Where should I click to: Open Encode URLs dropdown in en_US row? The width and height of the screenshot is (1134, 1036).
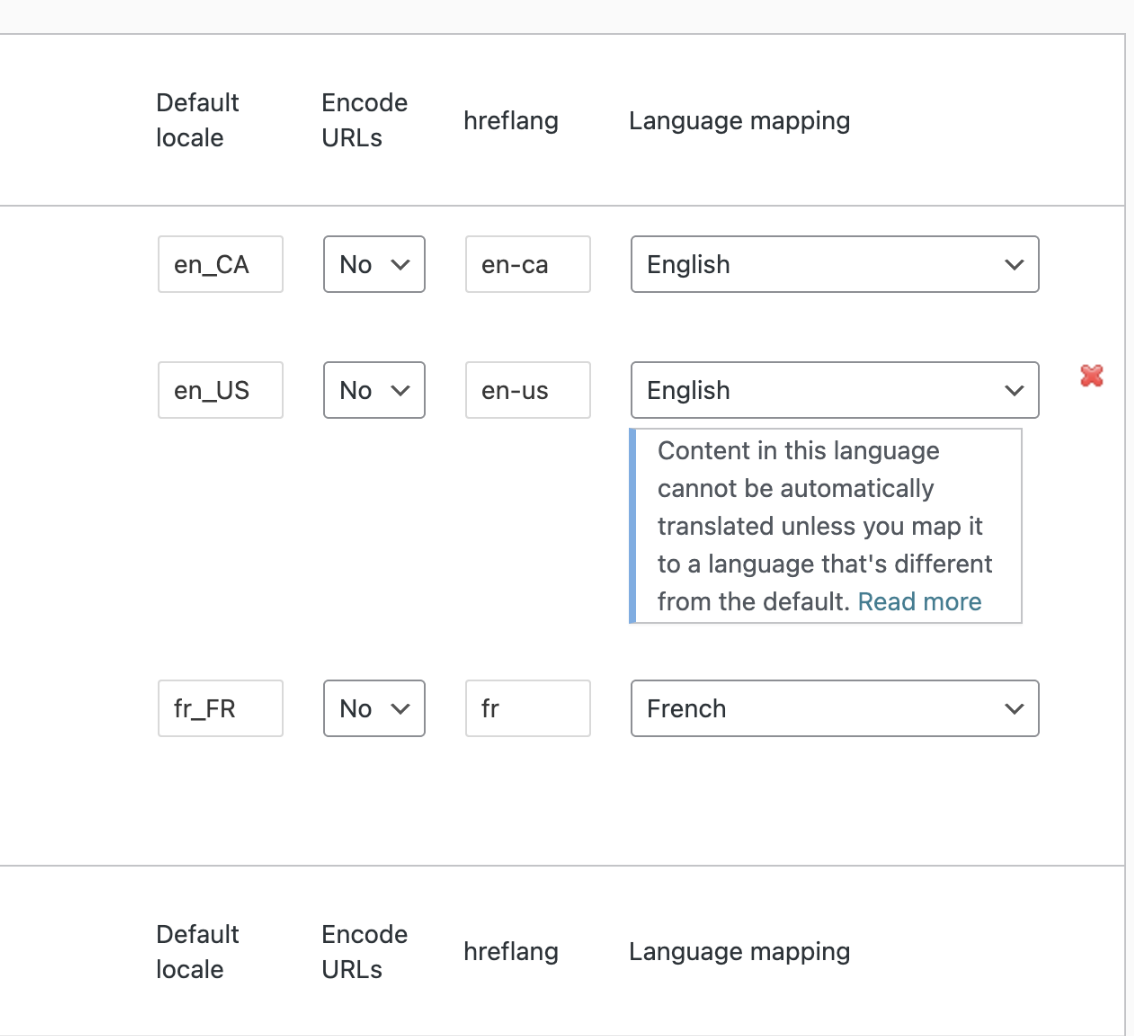coord(374,390)
